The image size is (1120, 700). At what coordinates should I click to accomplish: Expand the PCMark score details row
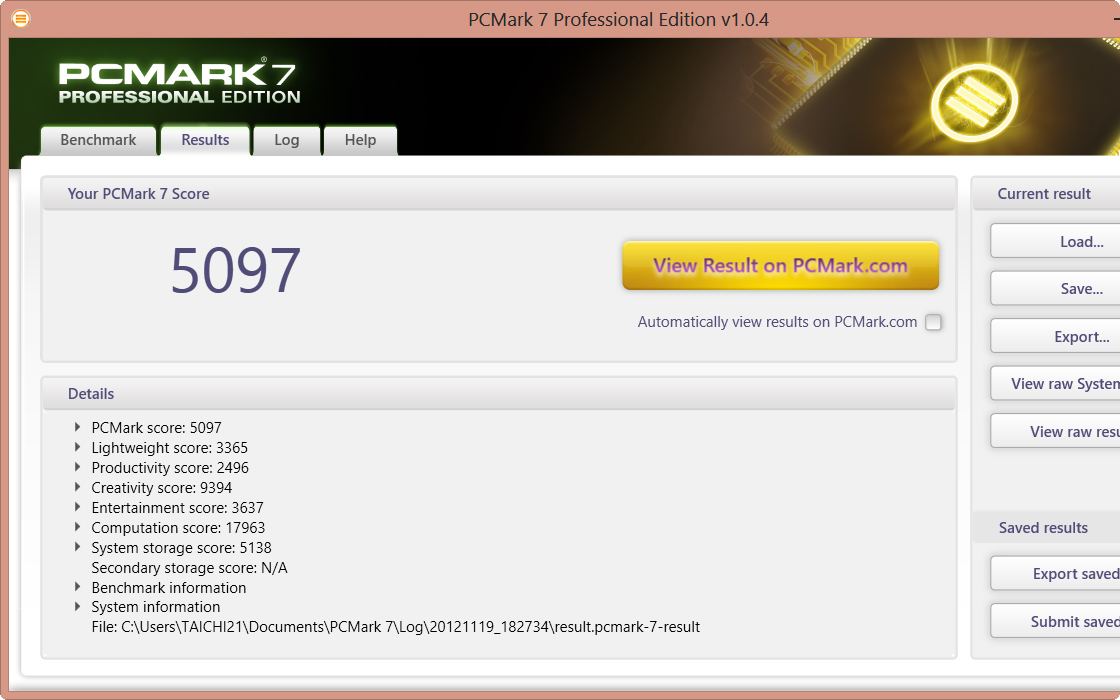[77, 427]
